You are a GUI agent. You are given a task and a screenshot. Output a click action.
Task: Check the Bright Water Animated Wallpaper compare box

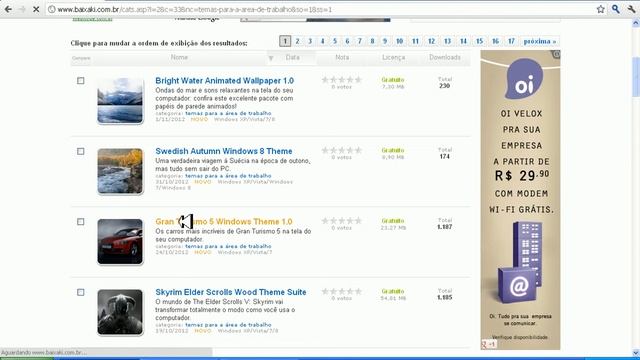(x=81, y=81)
